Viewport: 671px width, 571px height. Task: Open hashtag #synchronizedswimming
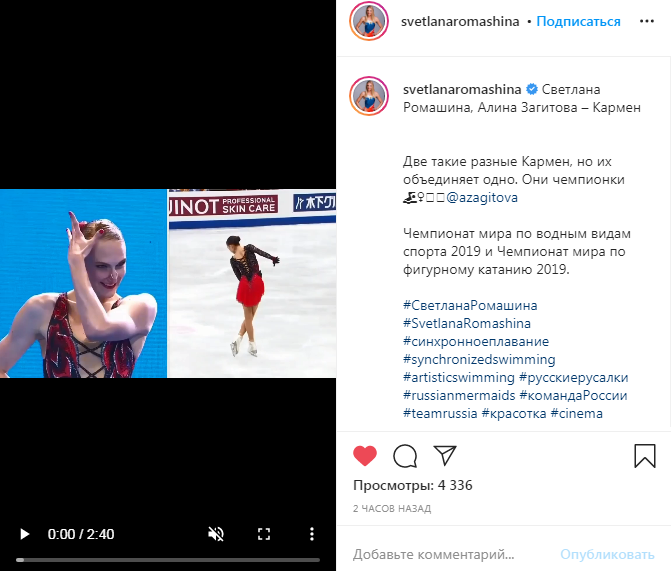pos(479,360)
